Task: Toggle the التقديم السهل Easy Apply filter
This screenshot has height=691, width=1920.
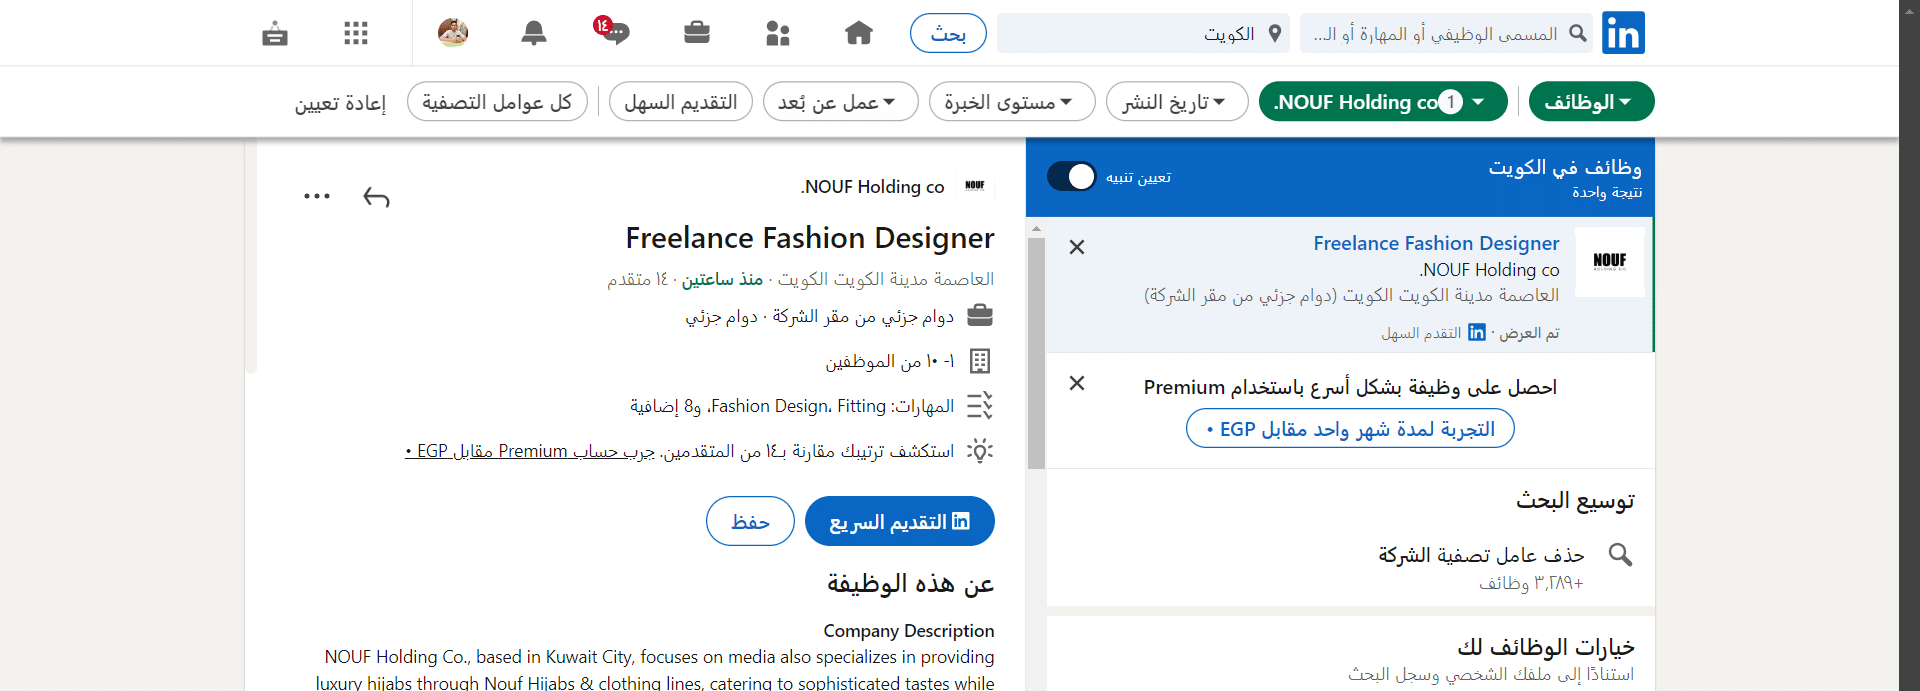Action: 681,102
